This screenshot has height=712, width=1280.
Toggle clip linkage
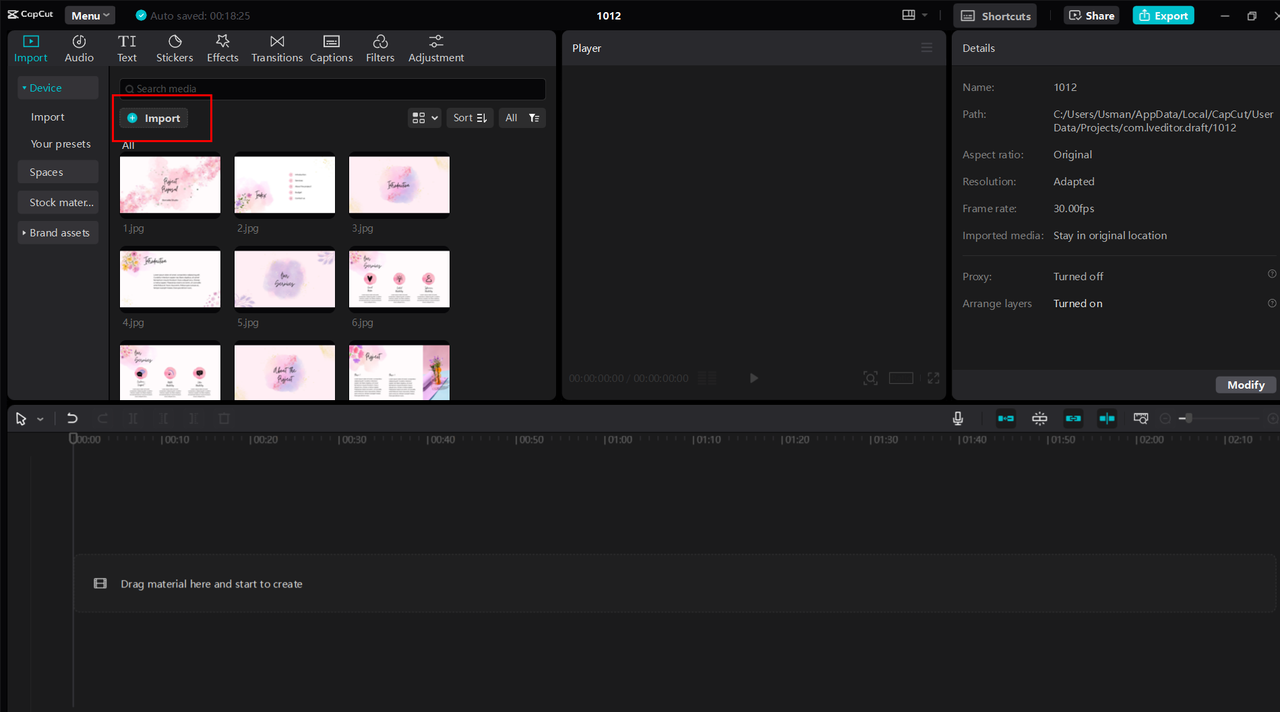(x=1073, y=419)
